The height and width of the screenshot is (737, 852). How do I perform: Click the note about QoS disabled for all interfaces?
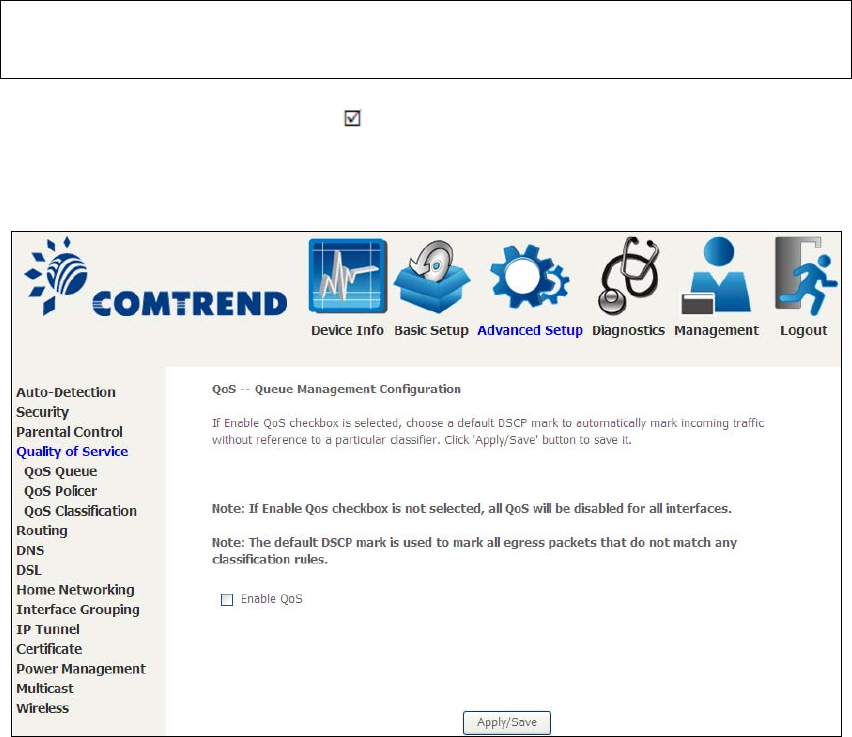pos(472,509)
